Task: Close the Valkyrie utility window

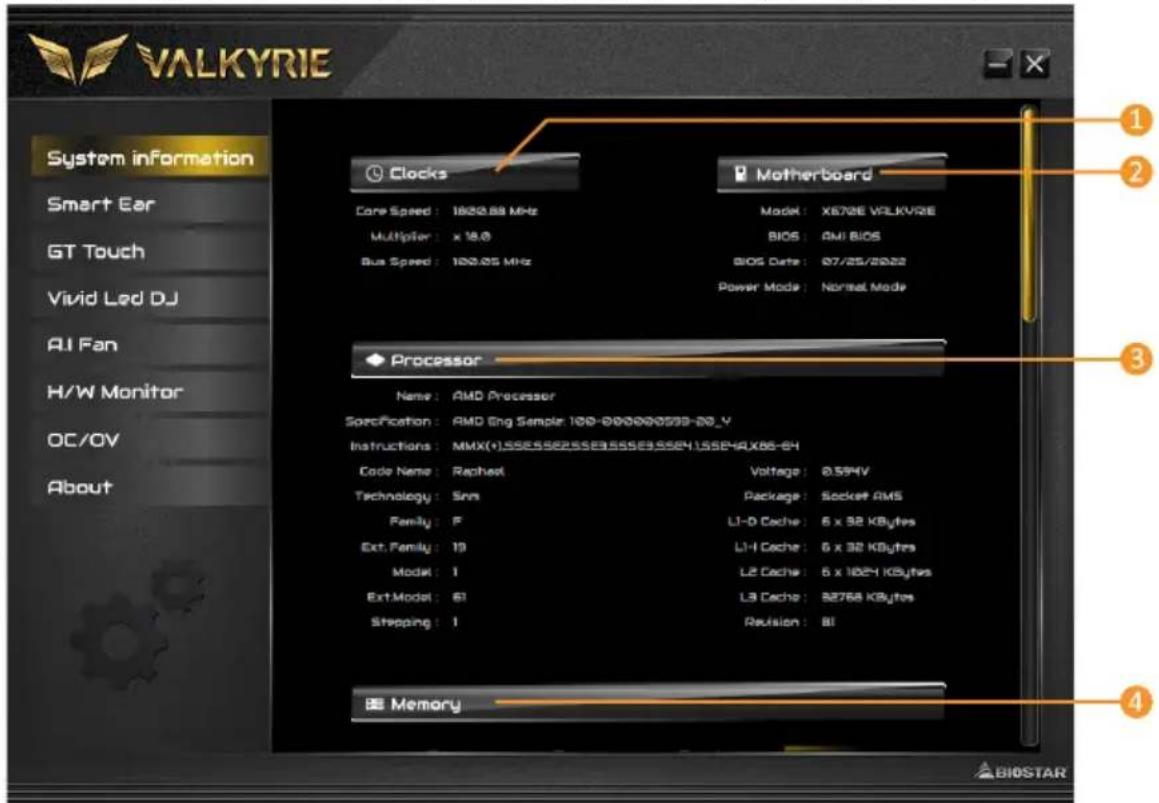Action: pos(1034,65)
